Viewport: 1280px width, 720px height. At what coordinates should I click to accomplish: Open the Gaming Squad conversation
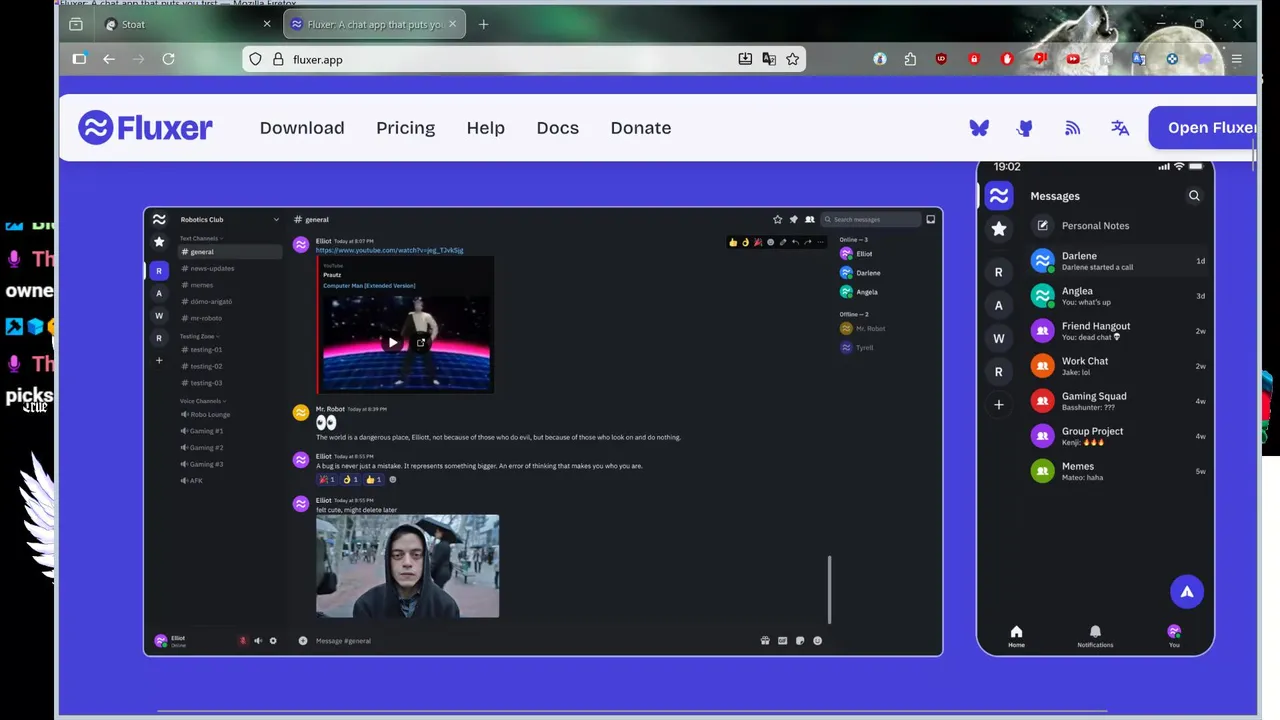tap(1118, 401)
